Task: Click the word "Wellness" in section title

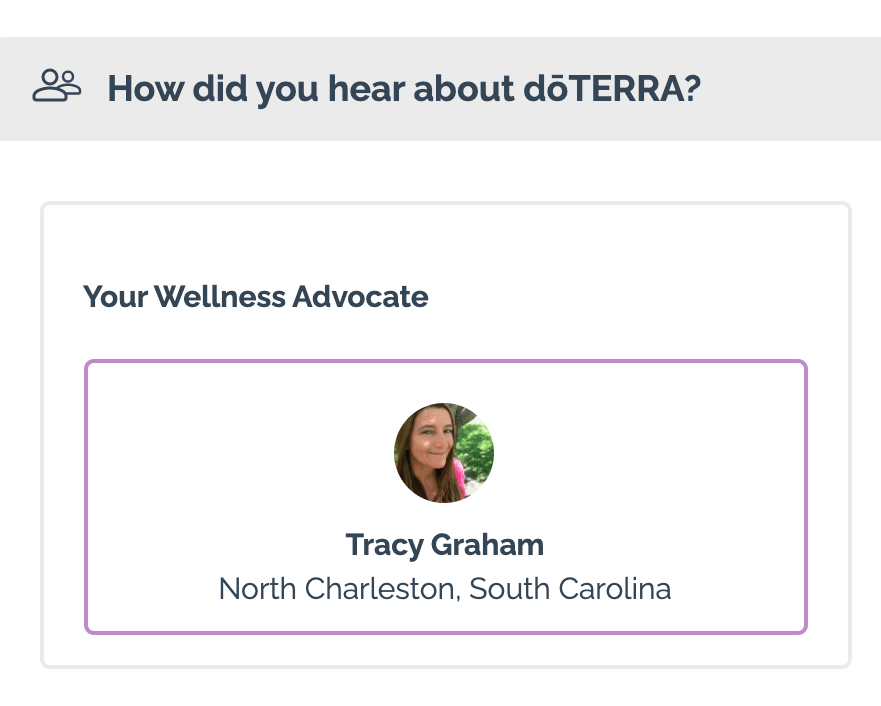Action: [220, 297]
